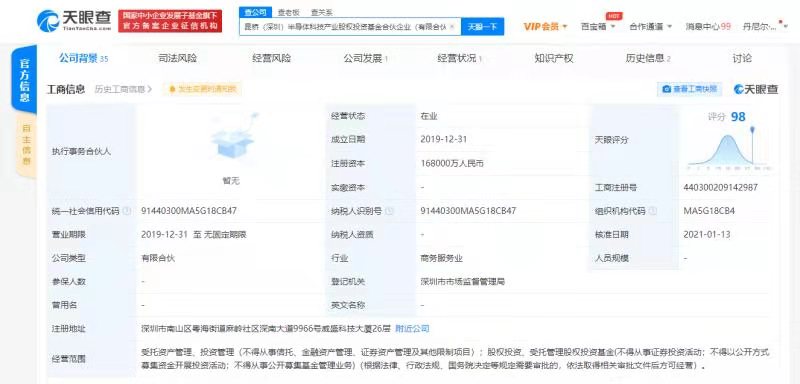Viewport: 800px width, 384px height.
Task: Click the help icon beside 纳税人识别号
Action: (x=389, y=211)
